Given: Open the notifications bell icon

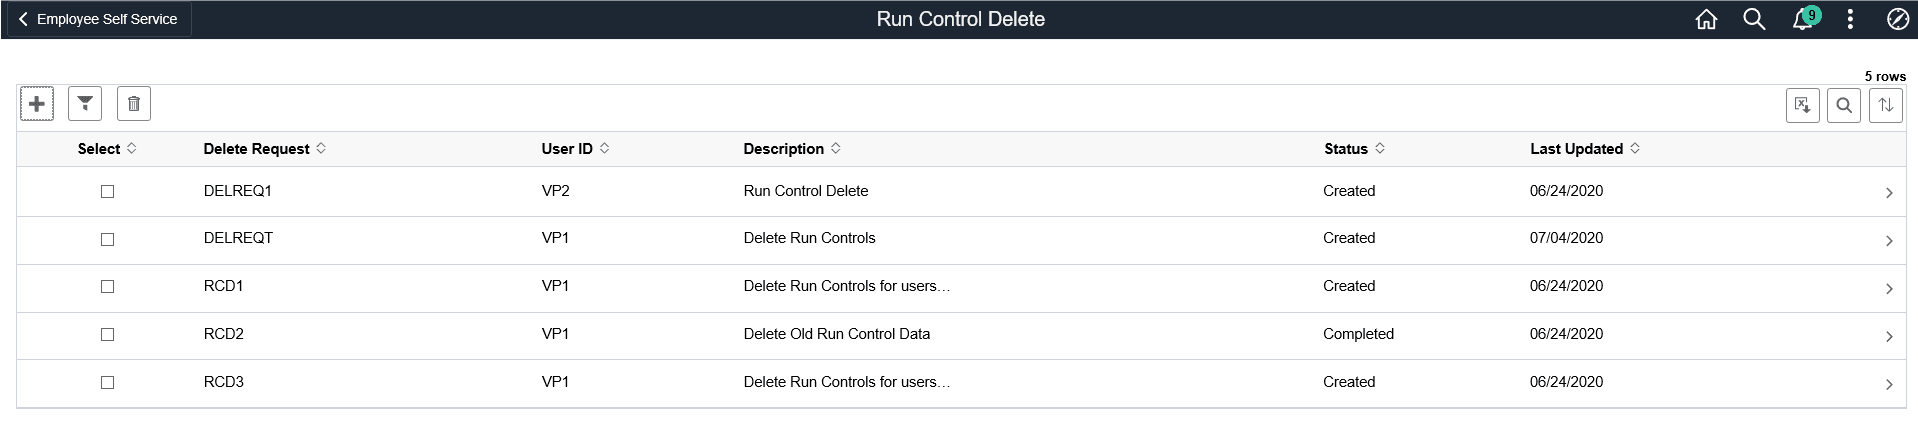Looking at the screenshot, I should 1803,19.
